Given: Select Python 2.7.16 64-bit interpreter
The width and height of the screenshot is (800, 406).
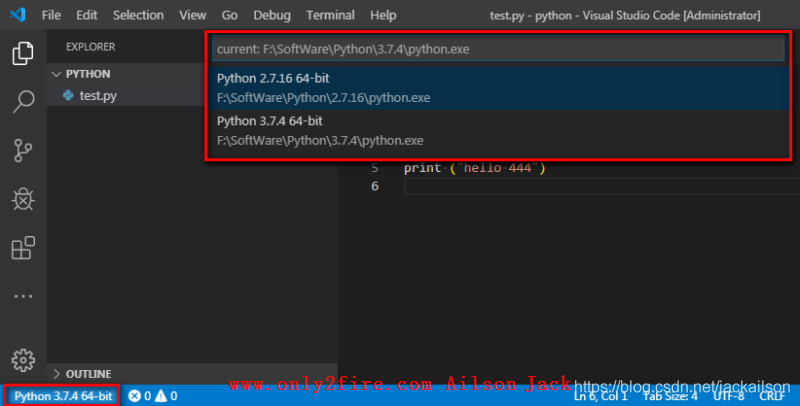Looking at the screenshot, I should (x=498, y=88).
